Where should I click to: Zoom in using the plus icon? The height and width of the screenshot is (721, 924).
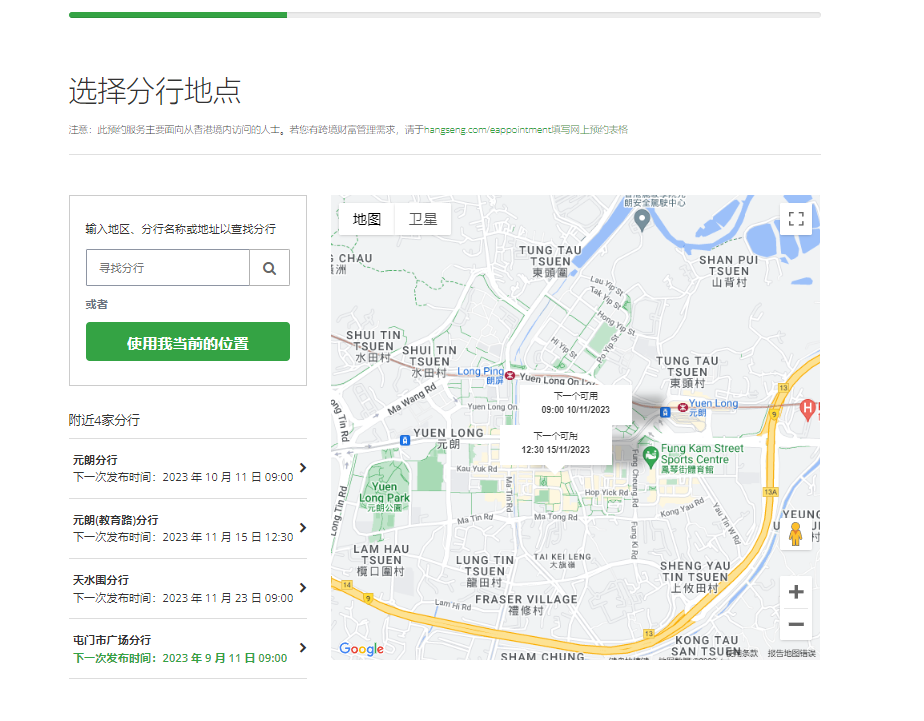coord(796,591)
